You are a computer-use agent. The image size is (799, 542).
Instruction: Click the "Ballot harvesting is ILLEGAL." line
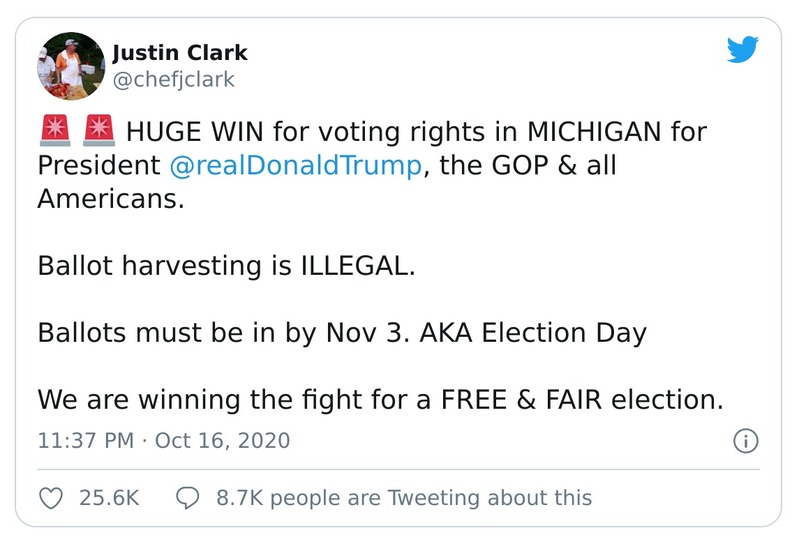click(225, 266)
